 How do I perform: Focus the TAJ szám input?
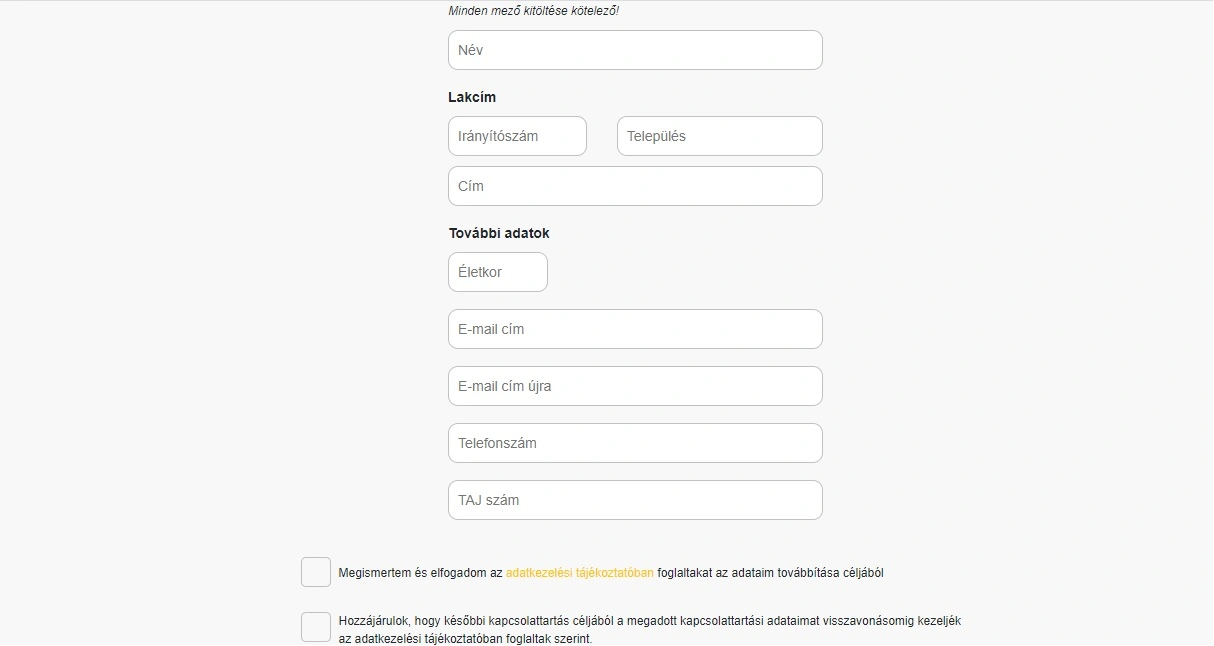(635, 500)
